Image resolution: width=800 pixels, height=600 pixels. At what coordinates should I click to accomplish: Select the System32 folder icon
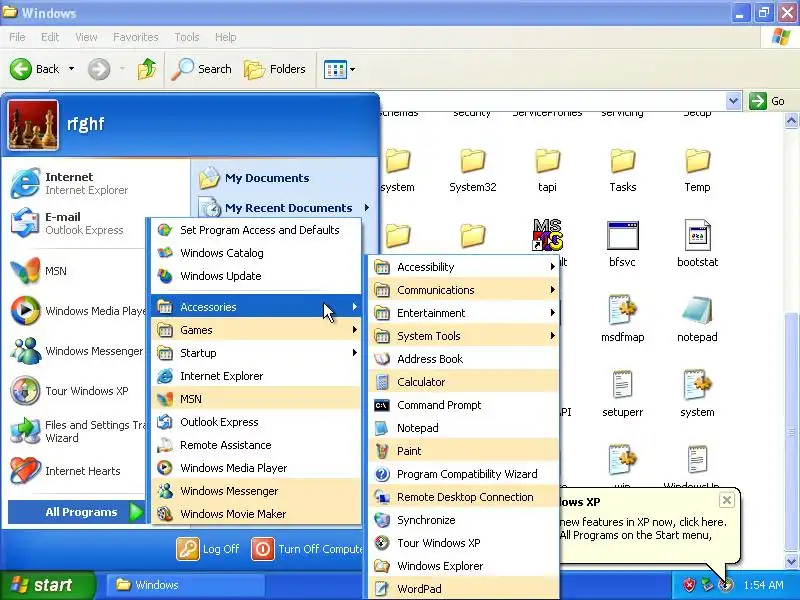472,161
